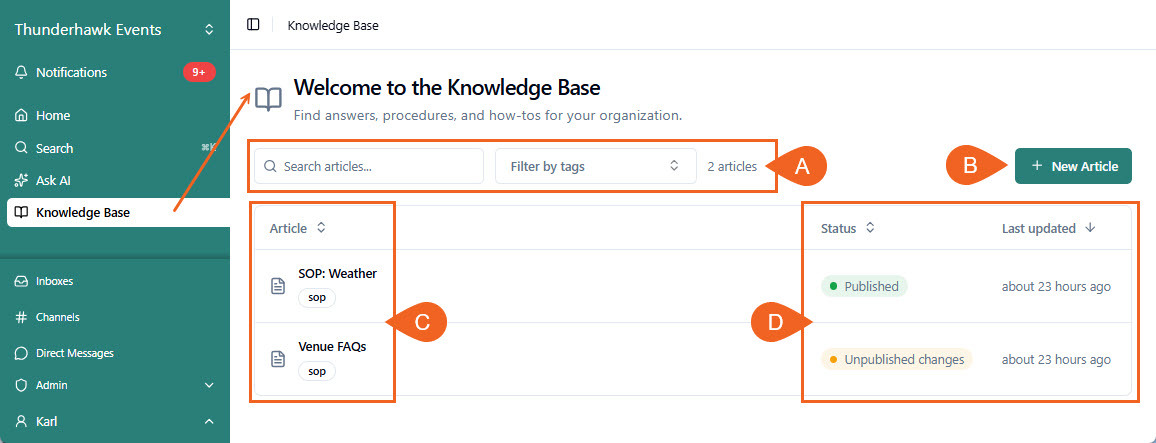Open the Filter by tags dropdown
Viewport: 1156px width, 443px height.
tap(596, 166)
